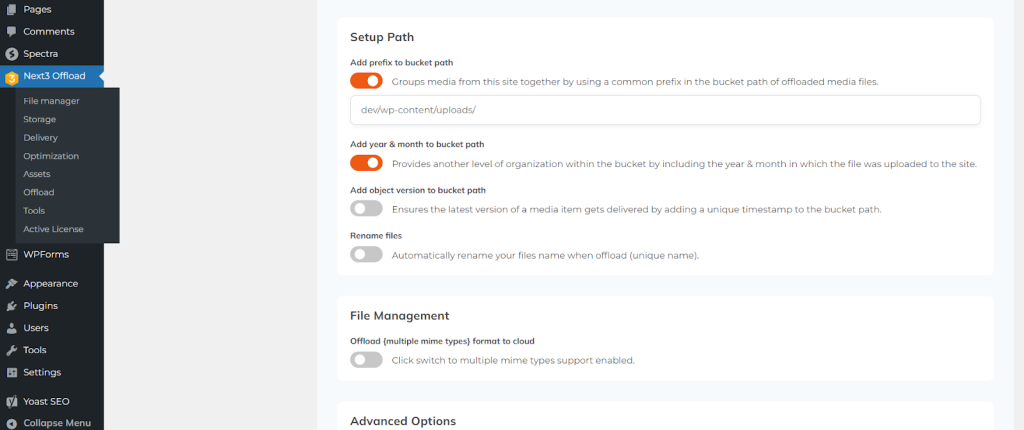The height and width of the screenshot is (430, 1024).
Task: Open Appearance menu label
Action: pos(50,284)
